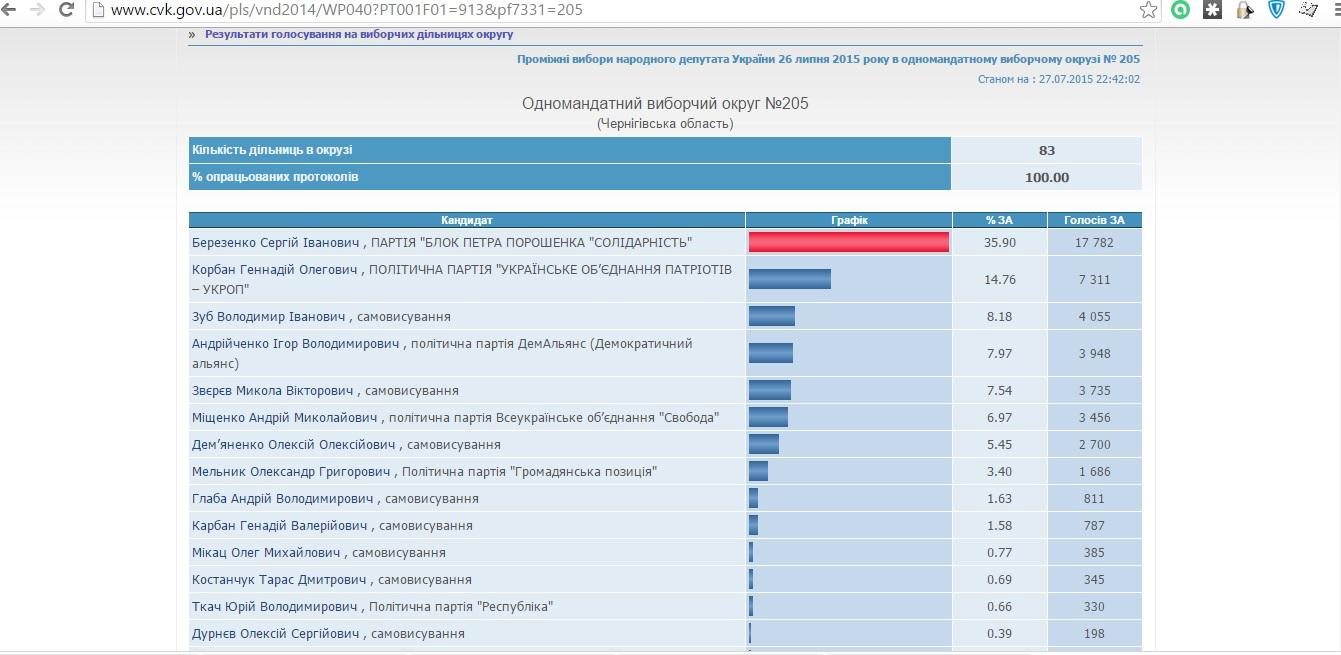
Task: Click the 'Кандидат' column header
Action: click(467, 220)
